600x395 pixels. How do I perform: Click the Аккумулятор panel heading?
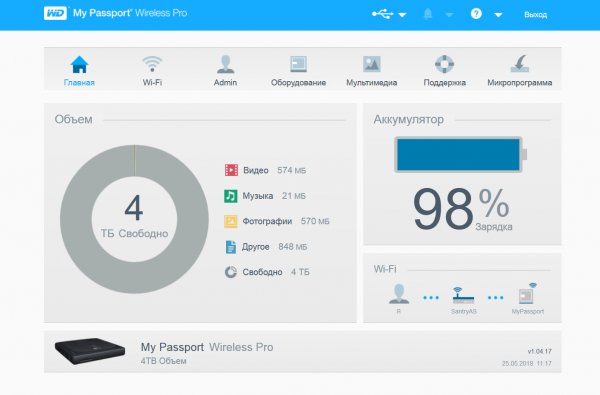(x=409, y=119)
